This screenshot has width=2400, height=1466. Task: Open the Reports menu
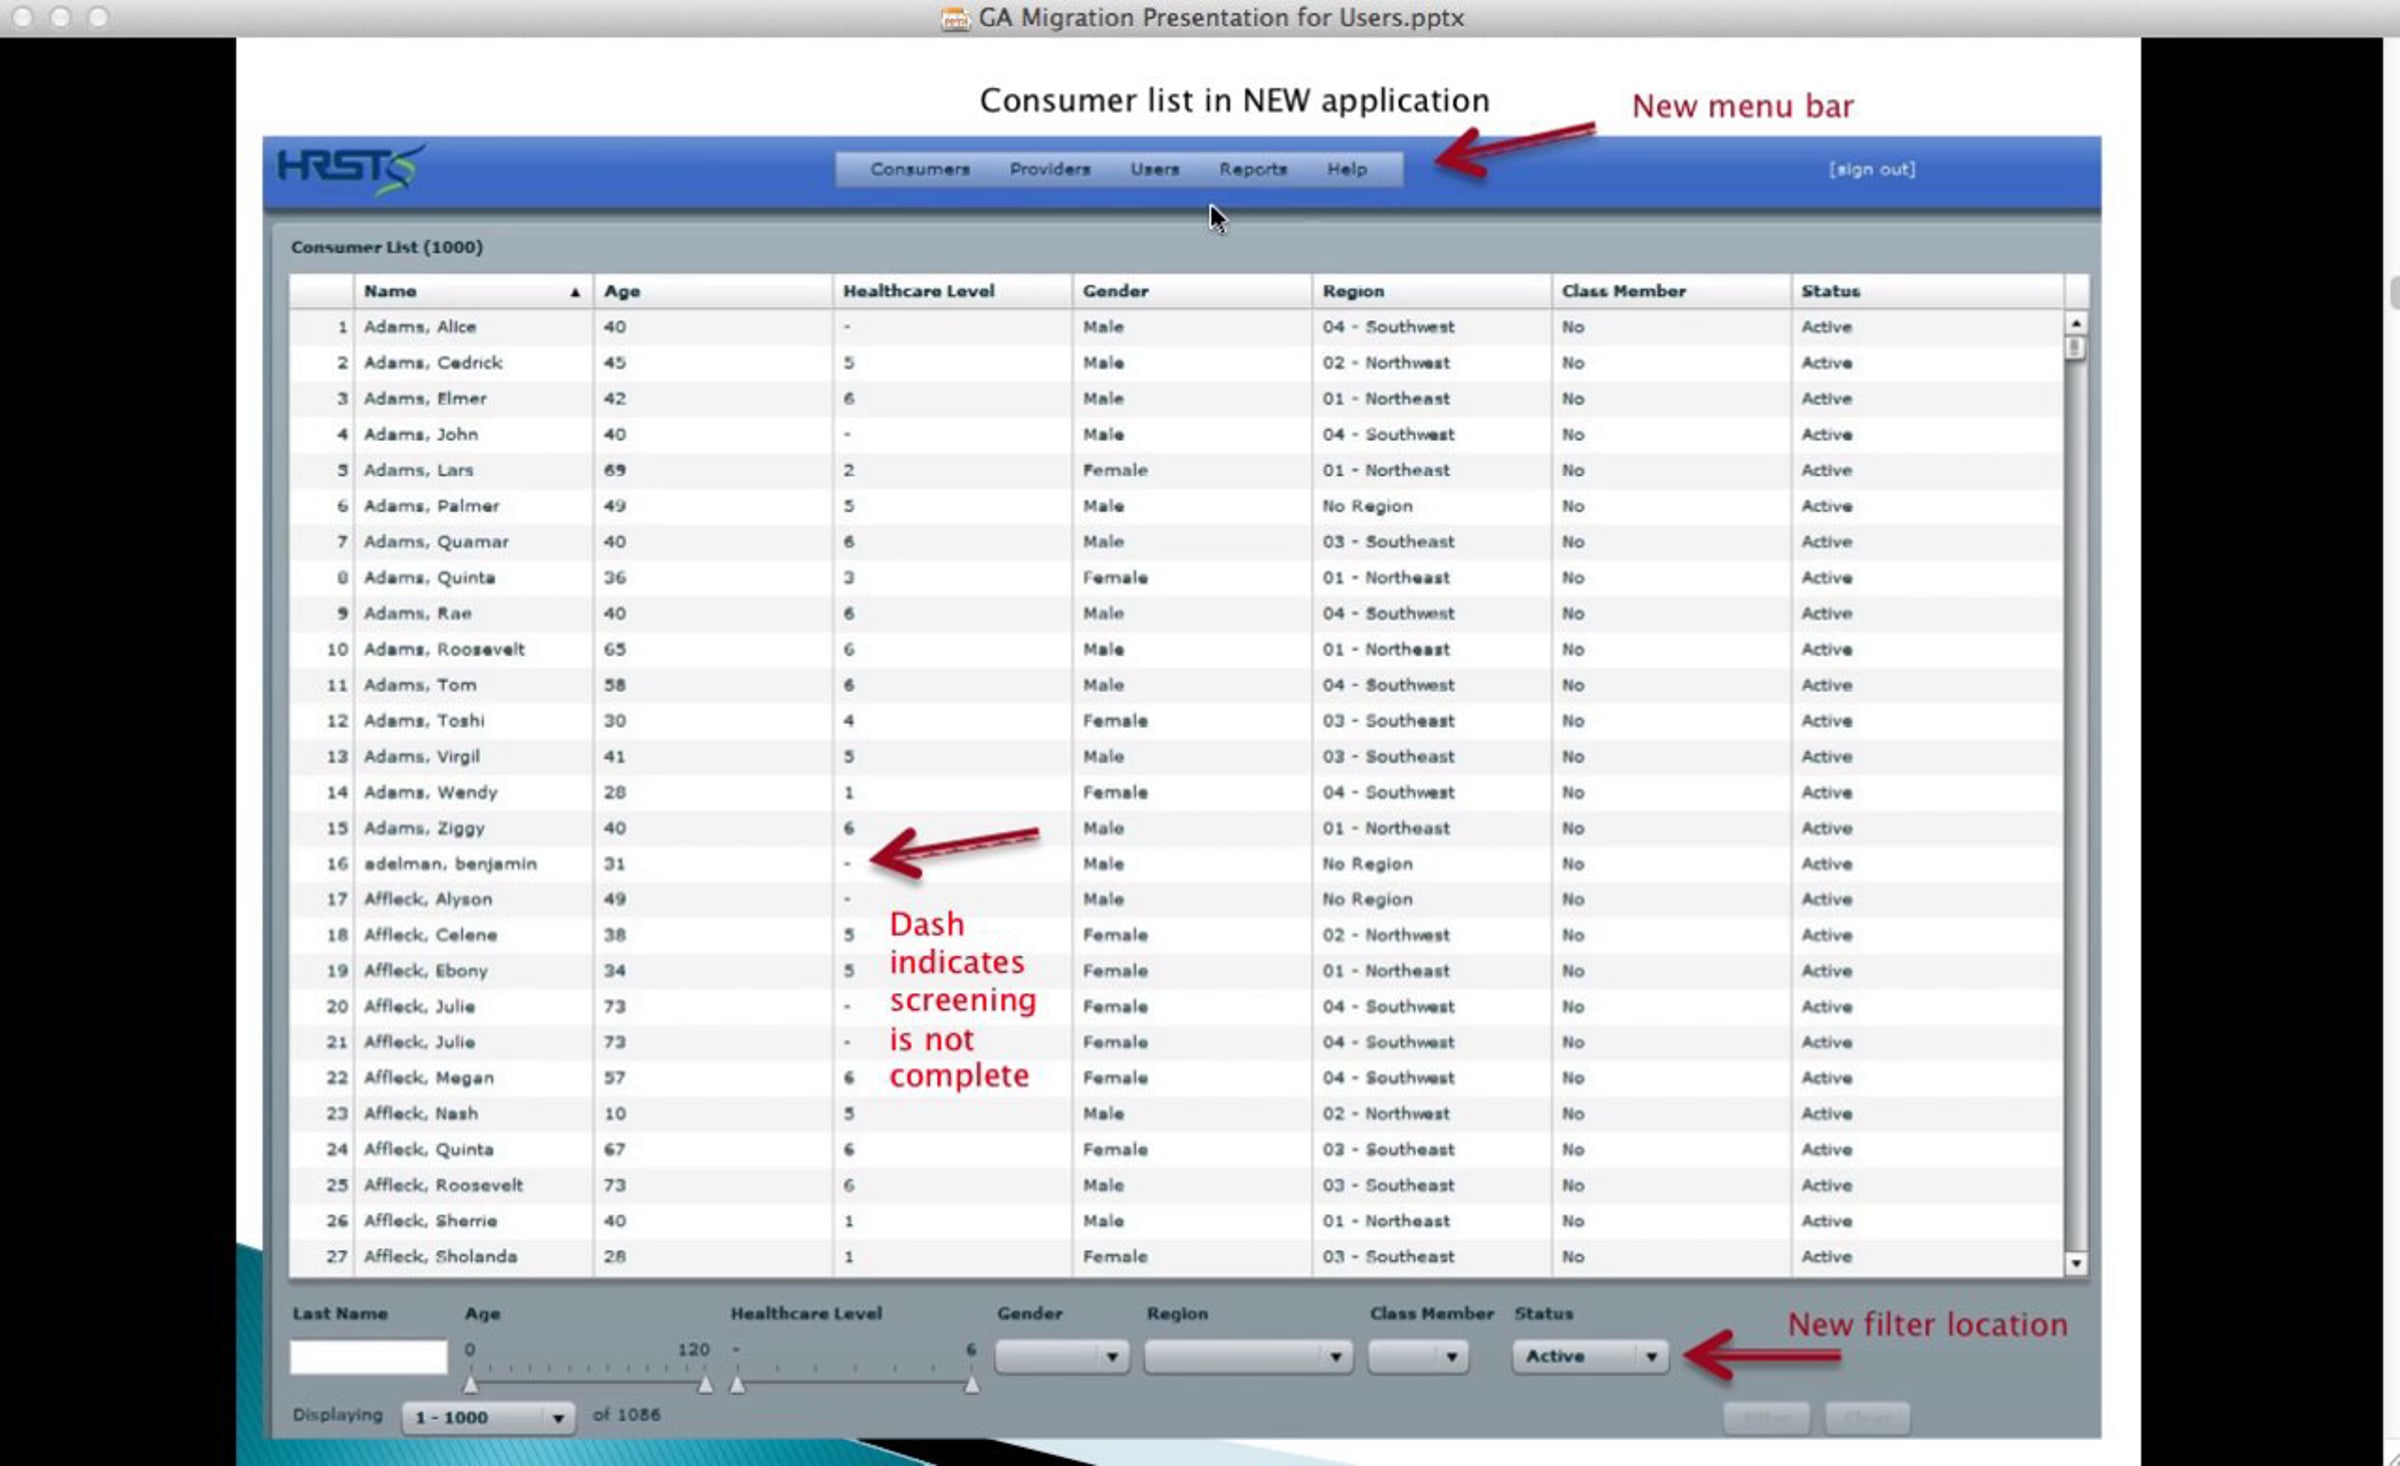(1252, 169)
